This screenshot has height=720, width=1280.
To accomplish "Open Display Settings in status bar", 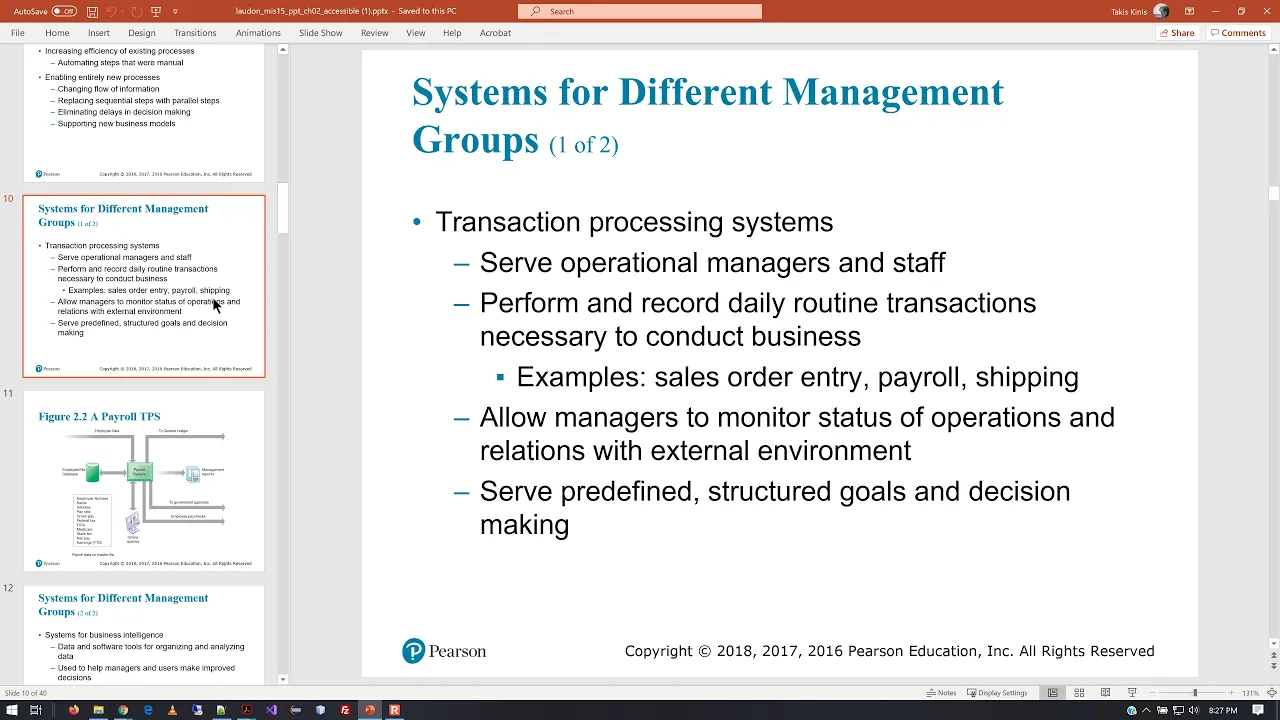I will coord(997,693).
